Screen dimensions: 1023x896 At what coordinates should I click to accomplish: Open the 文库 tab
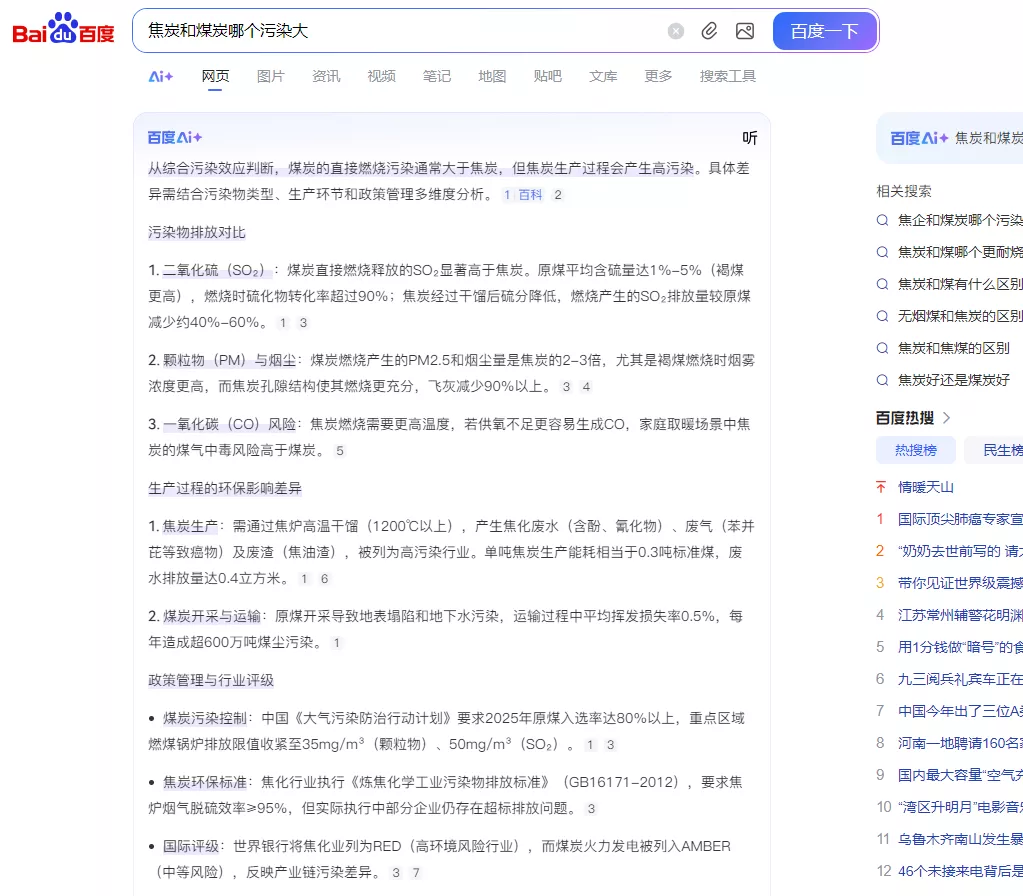[x=603, y=76]
